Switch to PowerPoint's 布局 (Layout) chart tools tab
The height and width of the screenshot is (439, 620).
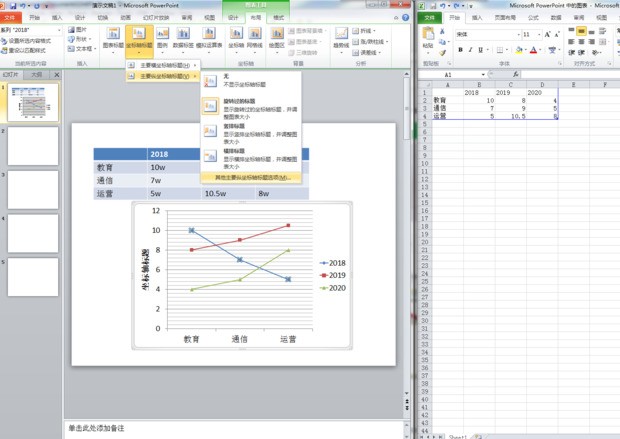(x=256, y=17)
